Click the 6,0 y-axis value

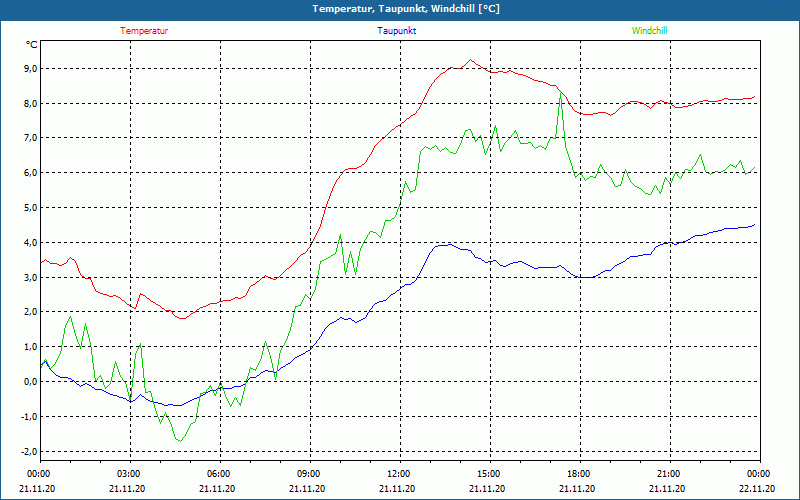(31, 172)
